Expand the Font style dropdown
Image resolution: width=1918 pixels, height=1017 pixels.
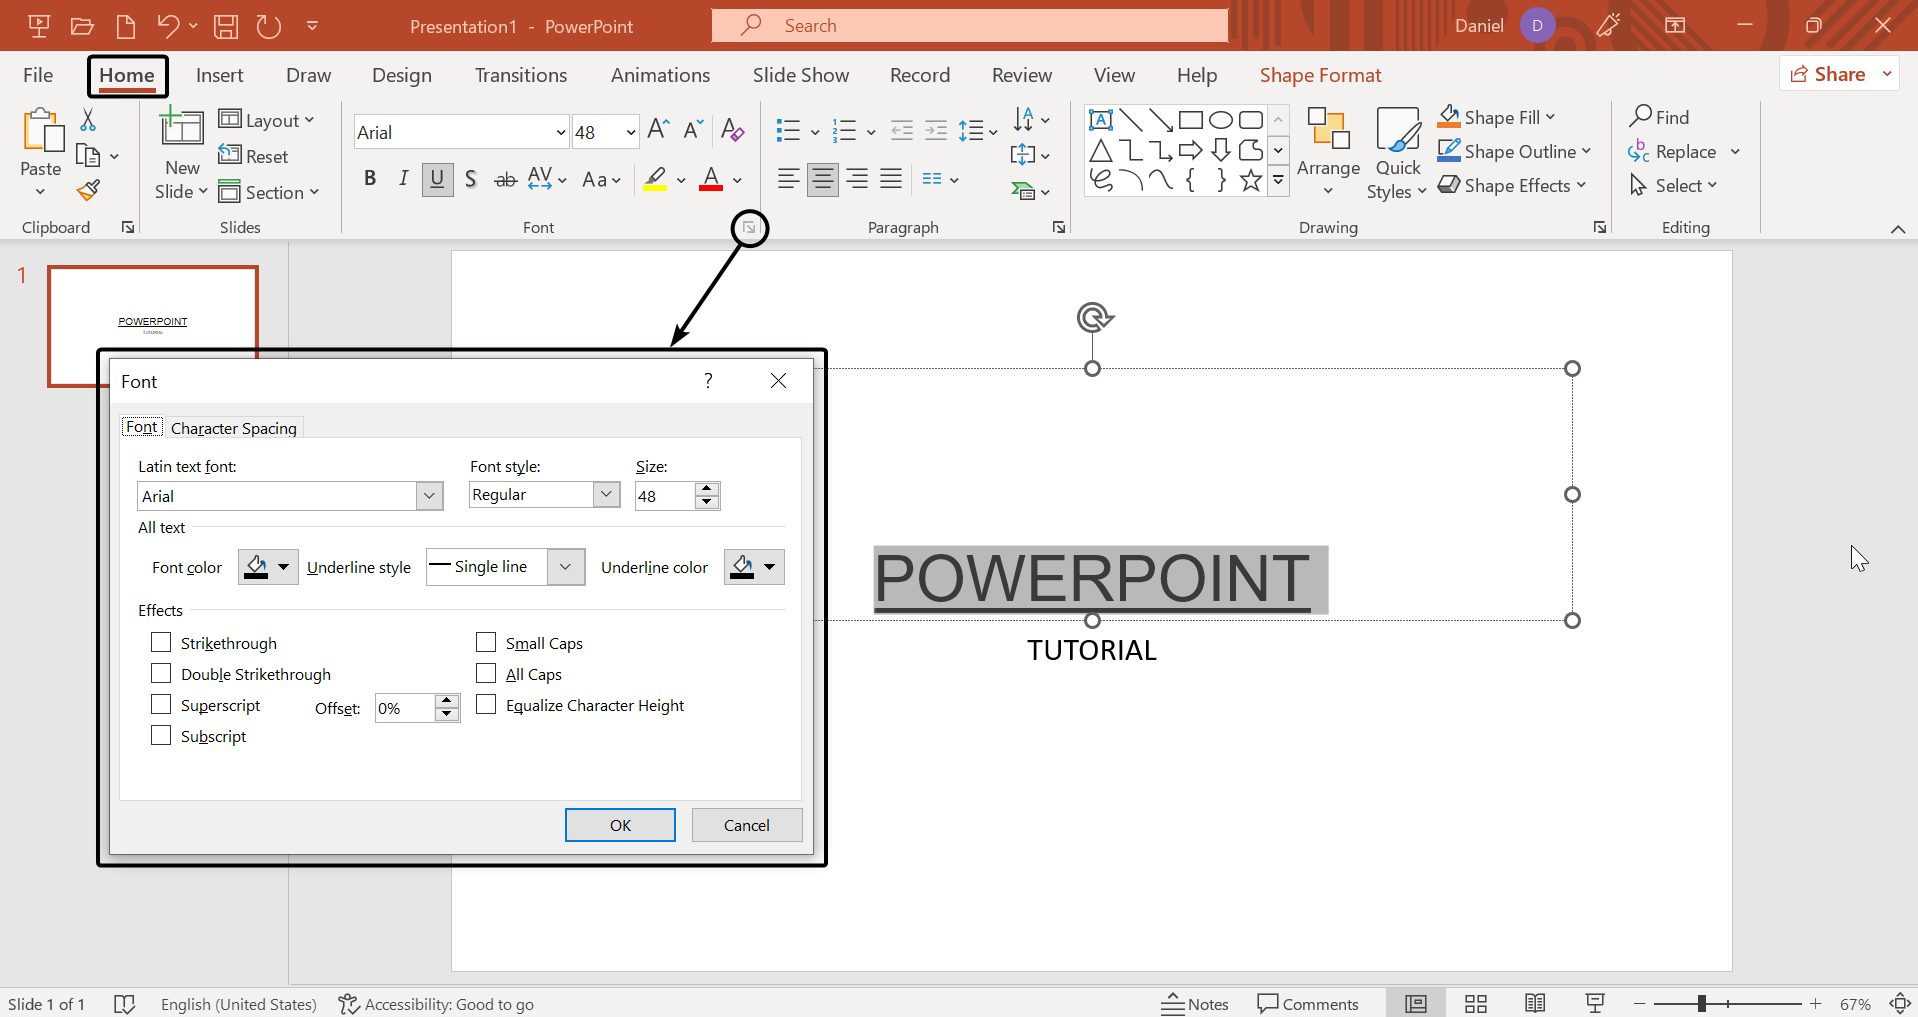(606, 495)
